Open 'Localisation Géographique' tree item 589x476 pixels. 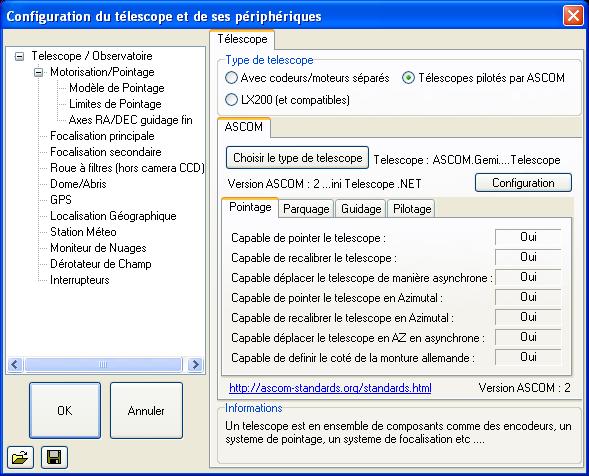[113, 216]
